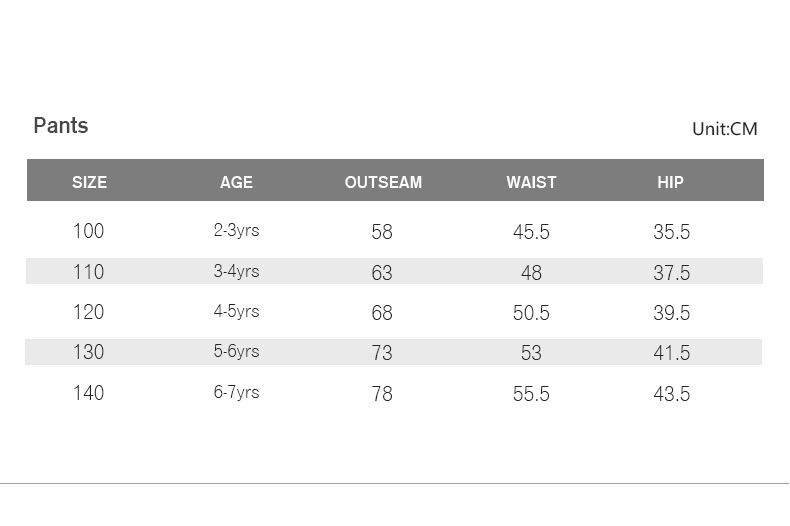This screenshot has height=526, width=790.
Task: Click the hip value 39.5
Action: point(672,313)
